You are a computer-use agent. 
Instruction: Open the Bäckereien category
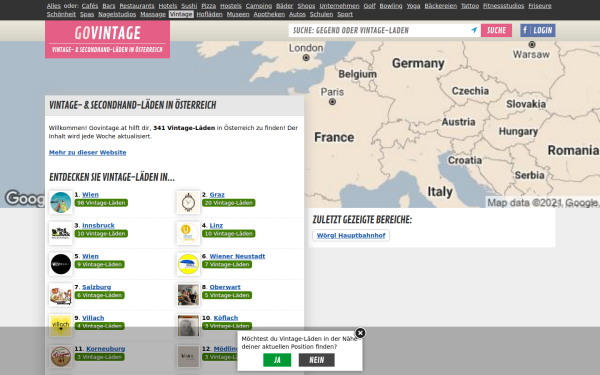tap(440, 6)
